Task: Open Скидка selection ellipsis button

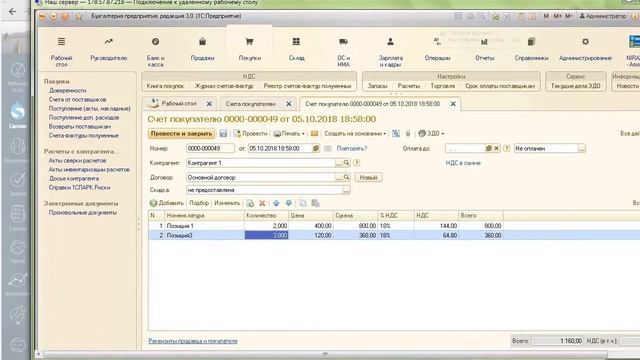Action: click(346, 190)
